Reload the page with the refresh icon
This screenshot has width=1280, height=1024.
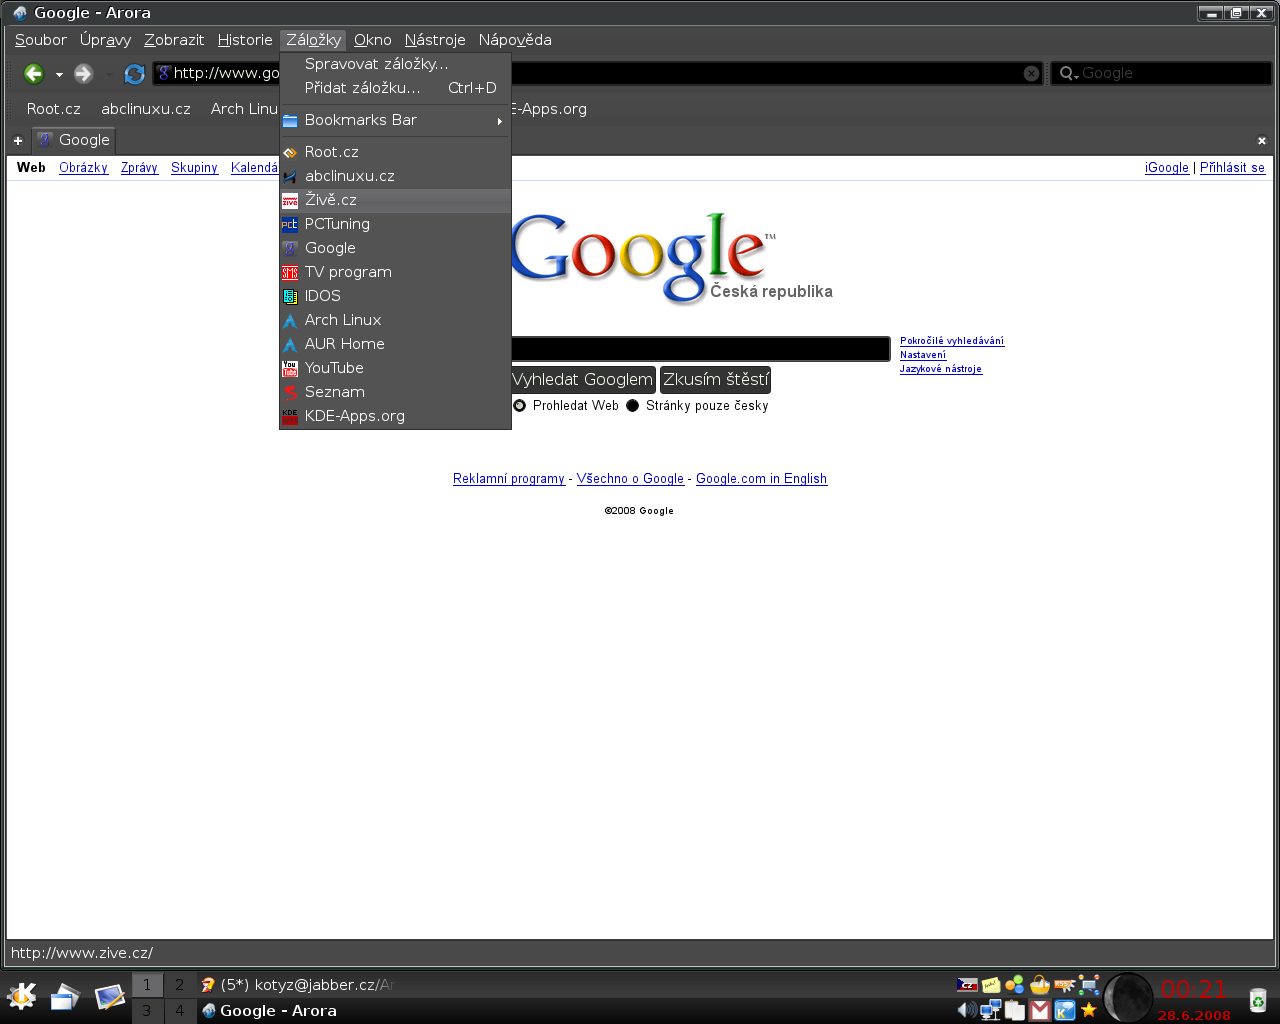pos(134,74)
